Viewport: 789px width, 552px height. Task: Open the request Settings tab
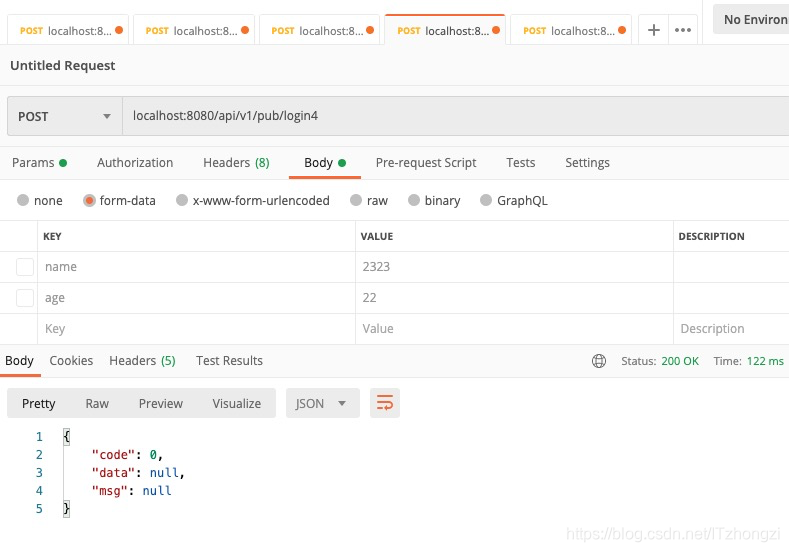pyautogui.click(x=587, y=163)
